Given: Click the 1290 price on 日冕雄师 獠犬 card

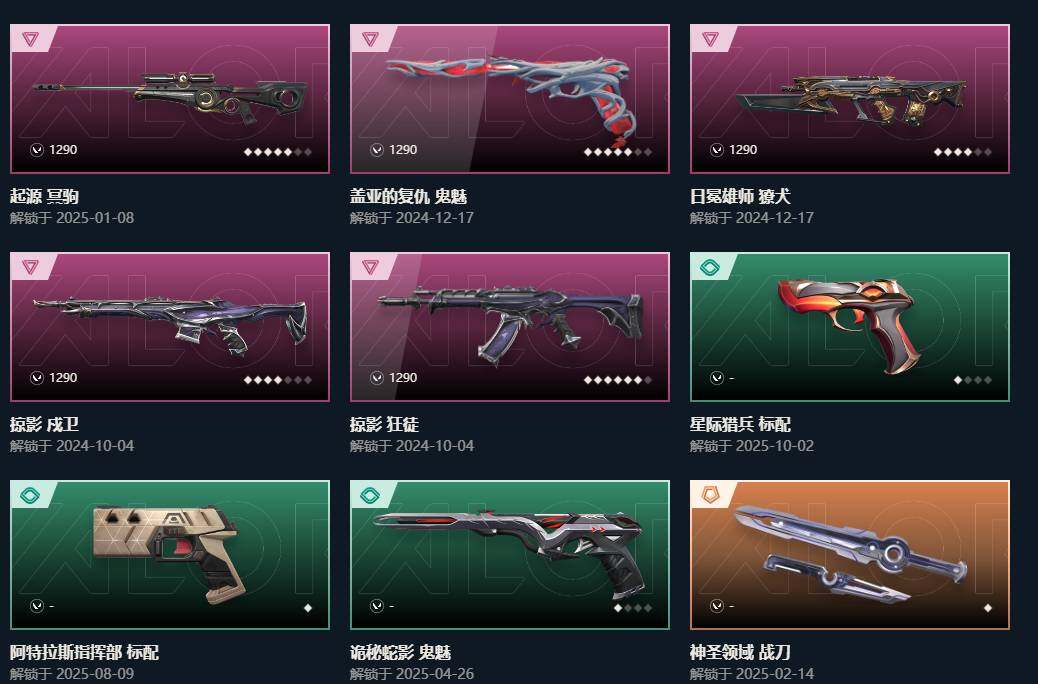Looking at the screenshot, I should (743, 150).
